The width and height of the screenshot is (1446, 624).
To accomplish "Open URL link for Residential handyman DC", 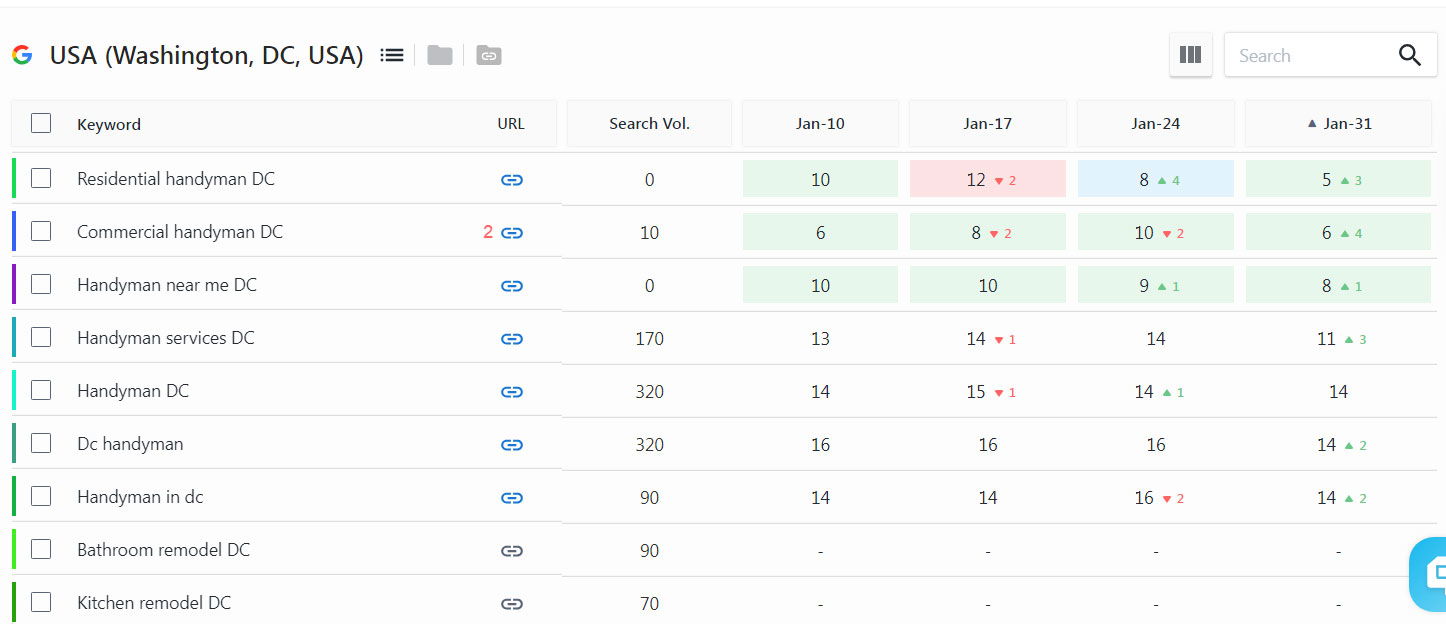I will click(512, 180).
